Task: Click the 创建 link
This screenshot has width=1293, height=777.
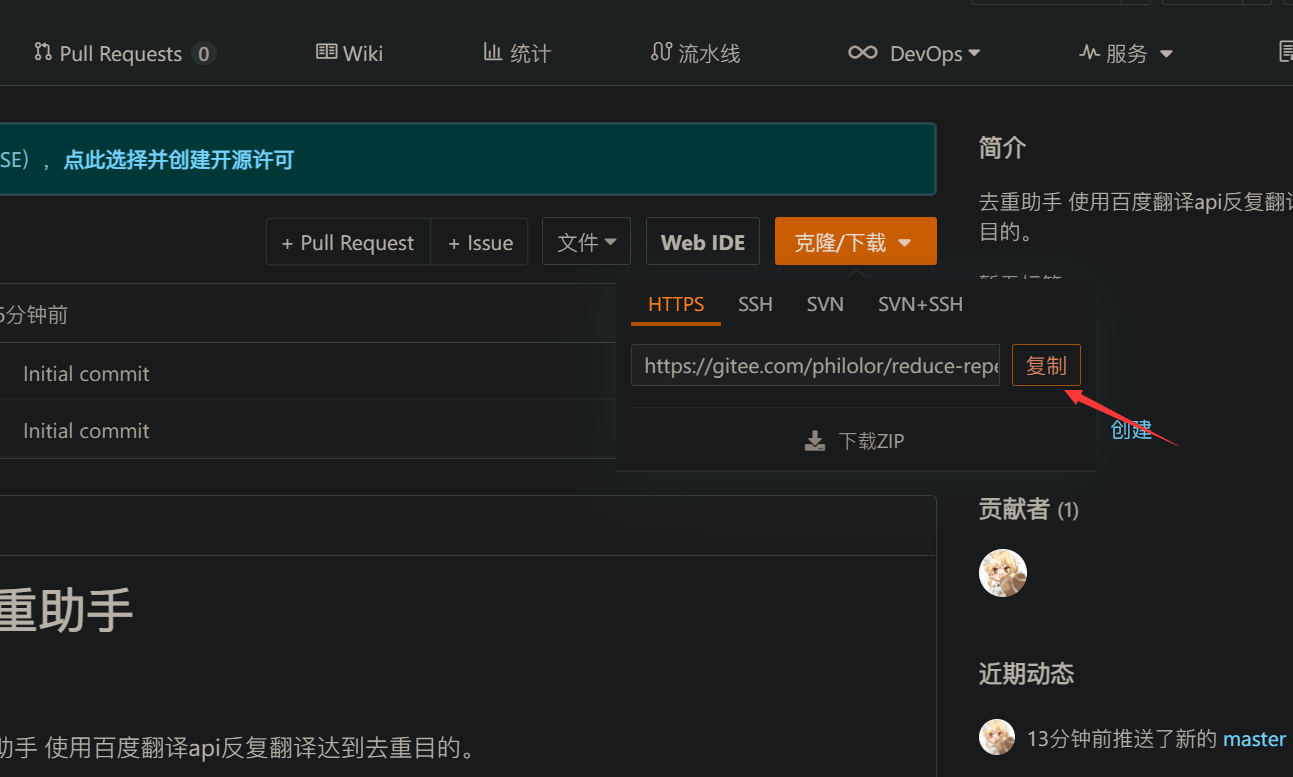Action: (x=1131, y=430)
